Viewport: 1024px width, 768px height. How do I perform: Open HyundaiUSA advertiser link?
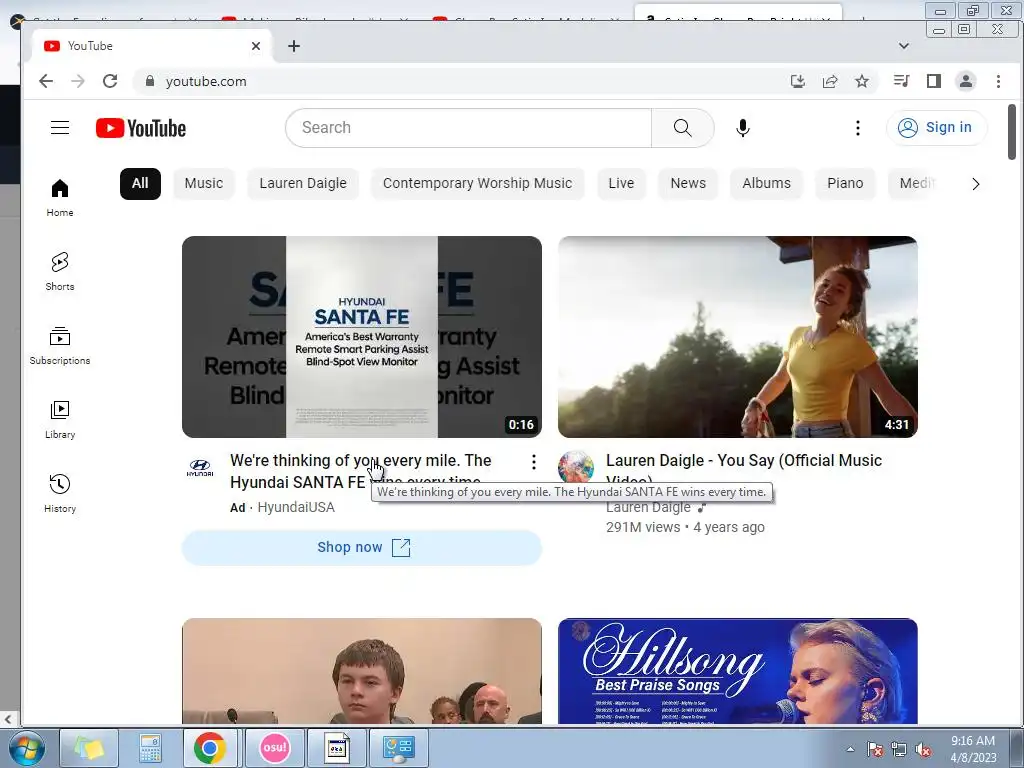[x=296, y=507]
